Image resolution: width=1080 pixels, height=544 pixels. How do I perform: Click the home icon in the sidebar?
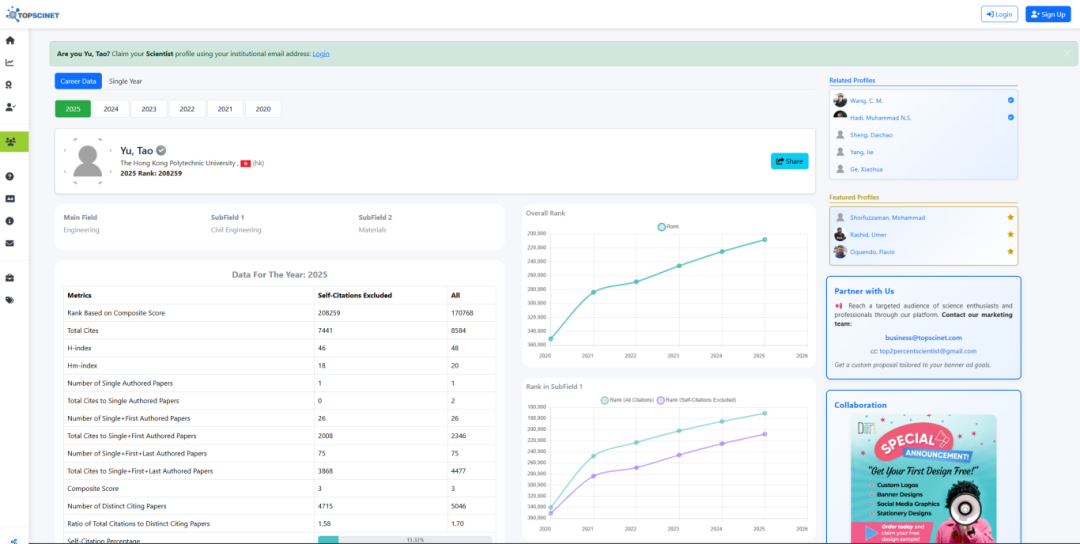point(10,41)
